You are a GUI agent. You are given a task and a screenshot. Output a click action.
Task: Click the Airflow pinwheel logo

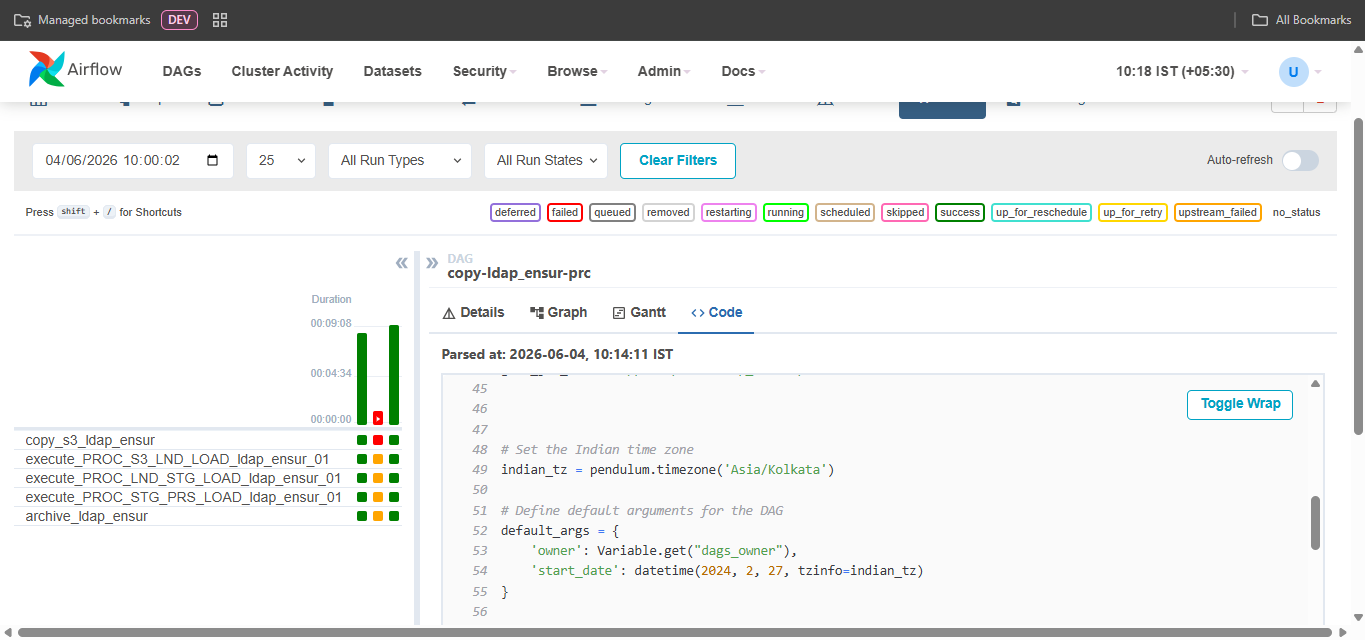[x=45, y=70]
